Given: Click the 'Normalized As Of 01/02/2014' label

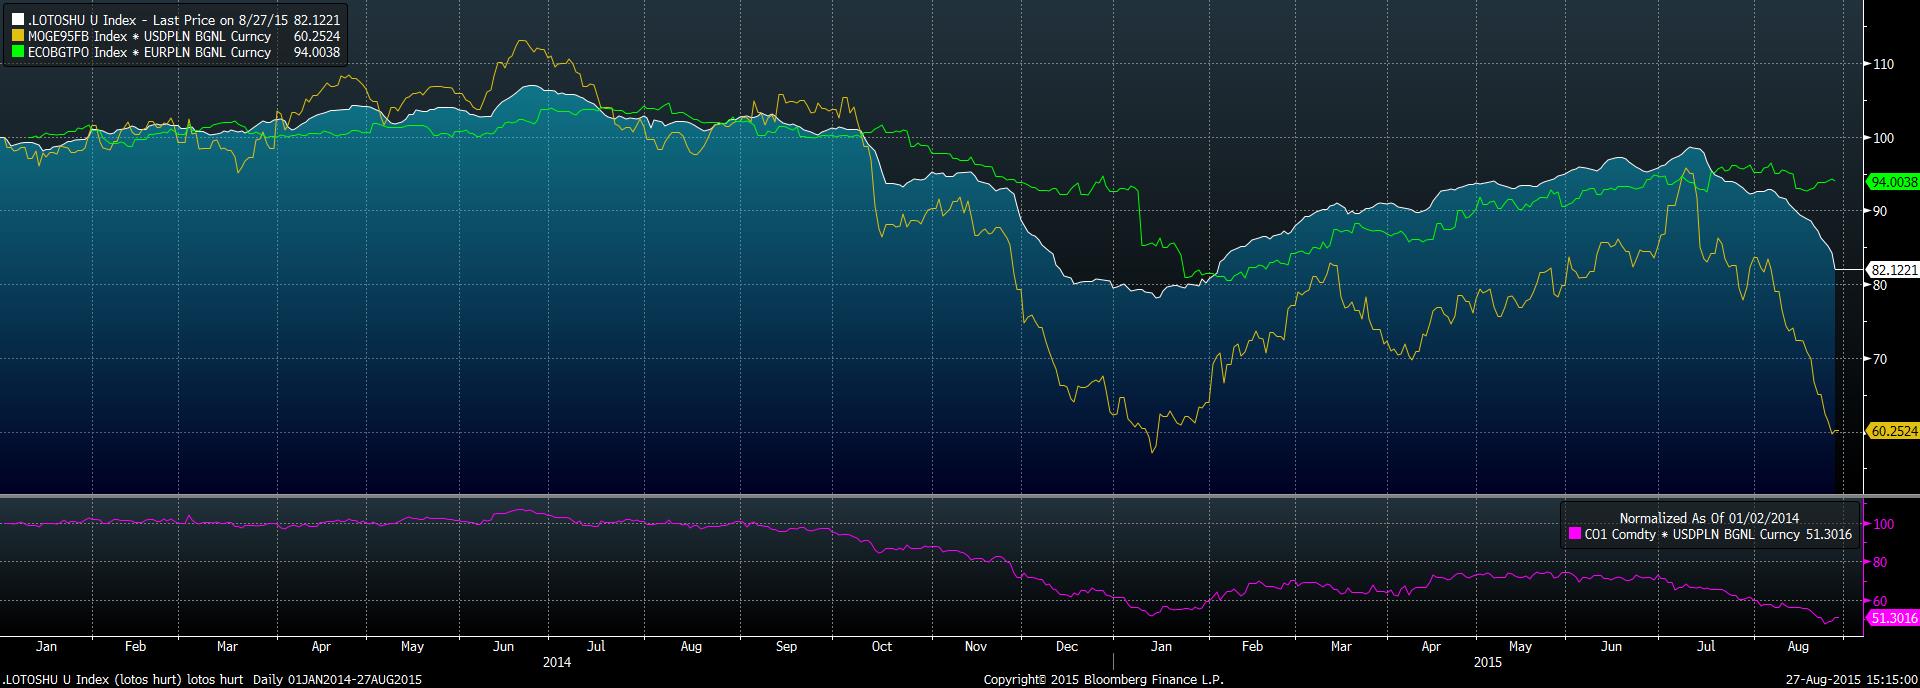Looking at the screenshot, I should (1709, 518).
